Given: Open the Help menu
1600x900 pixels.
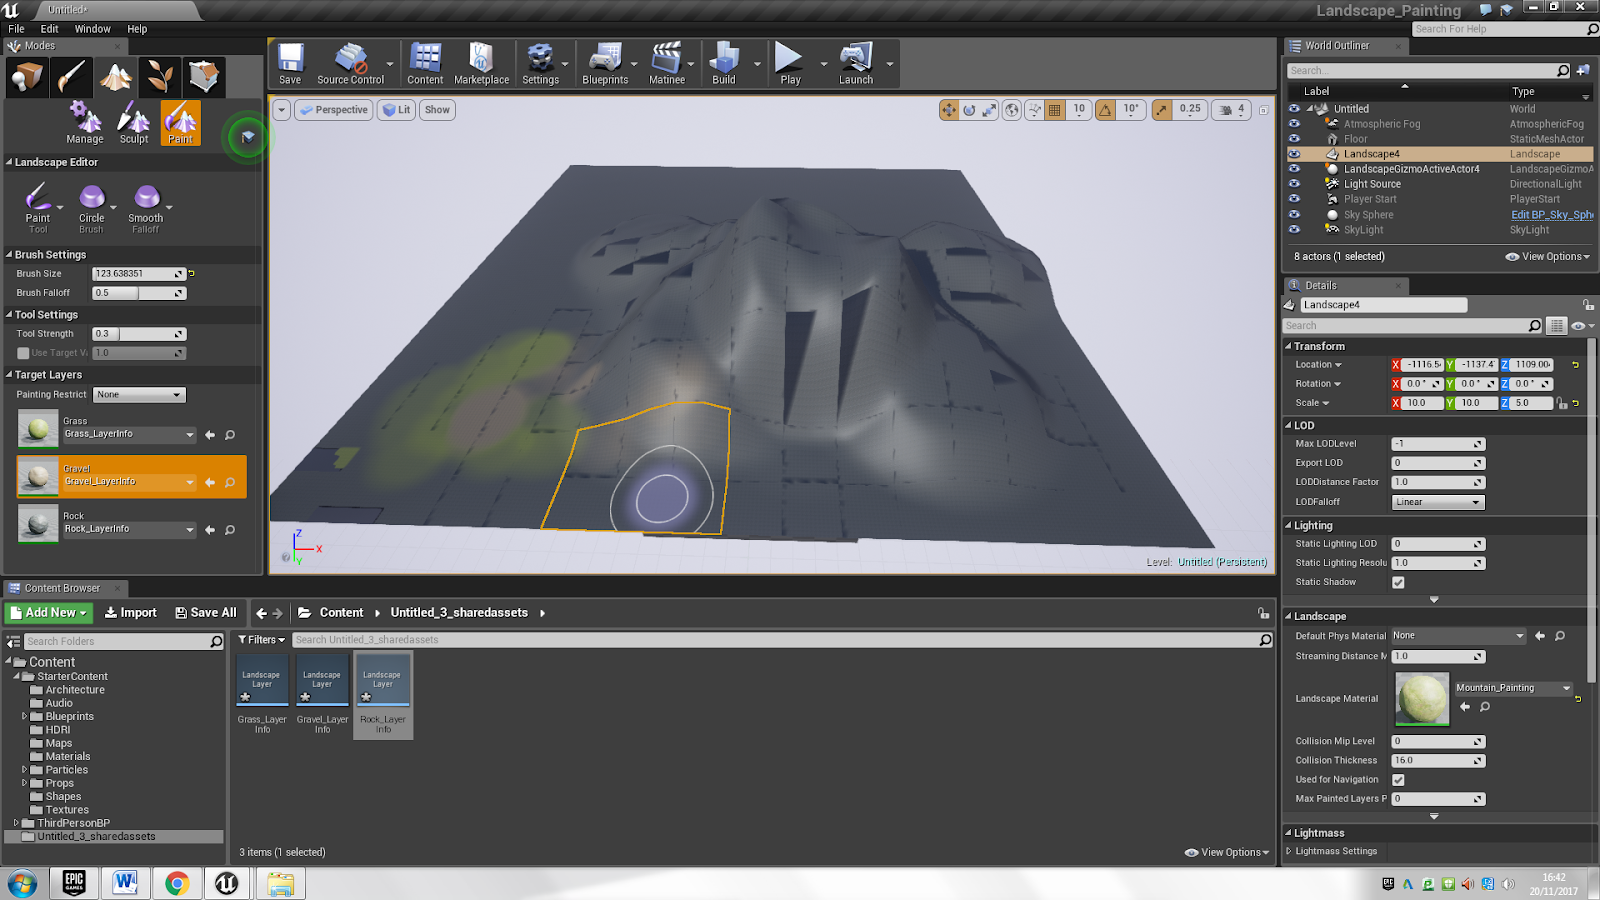Looking at the screenshot, I should pos(137,29).
